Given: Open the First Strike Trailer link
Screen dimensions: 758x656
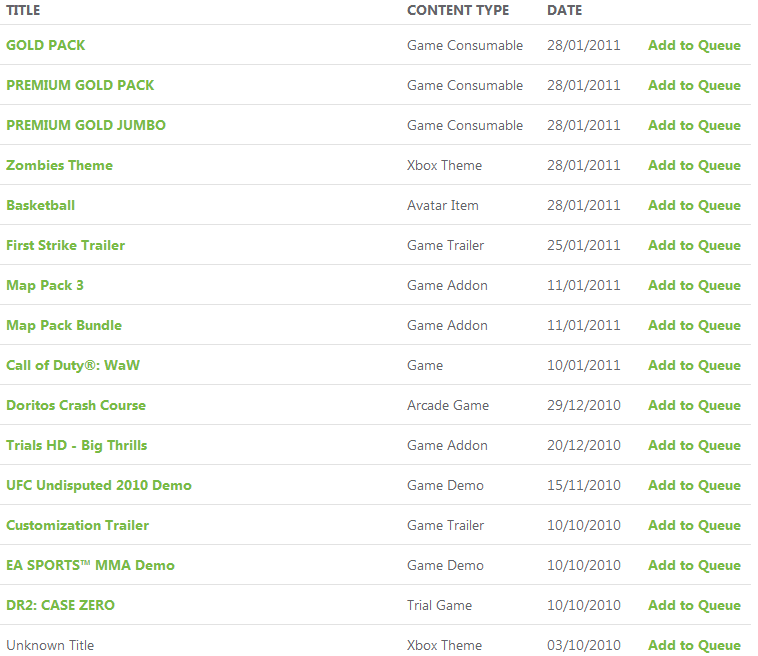Looking at the screenshot, I should point(65,245).
